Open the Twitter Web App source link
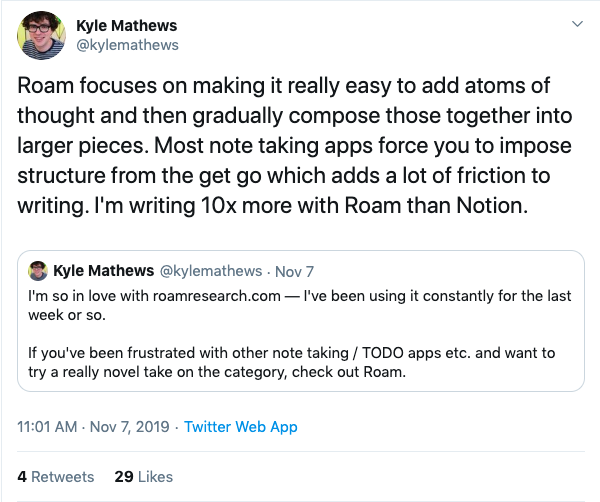This screenshot has width=600, height=502. (241, 427)
